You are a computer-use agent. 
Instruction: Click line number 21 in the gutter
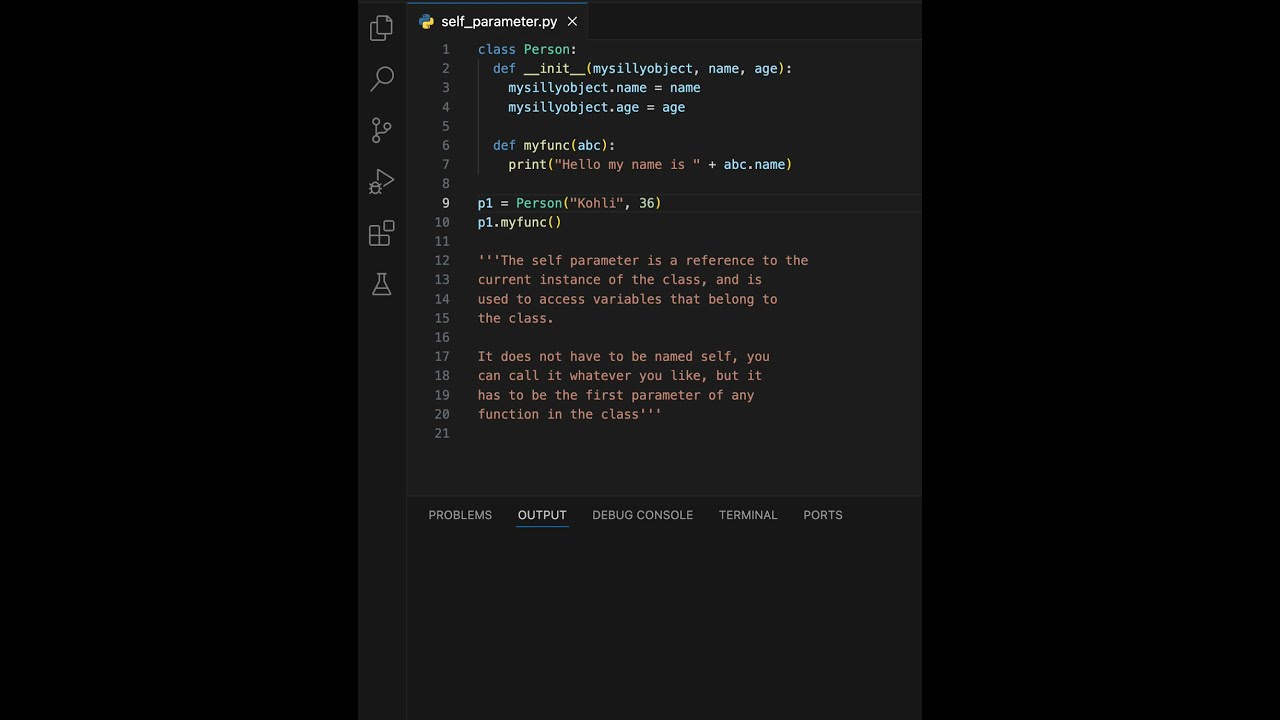442,433
